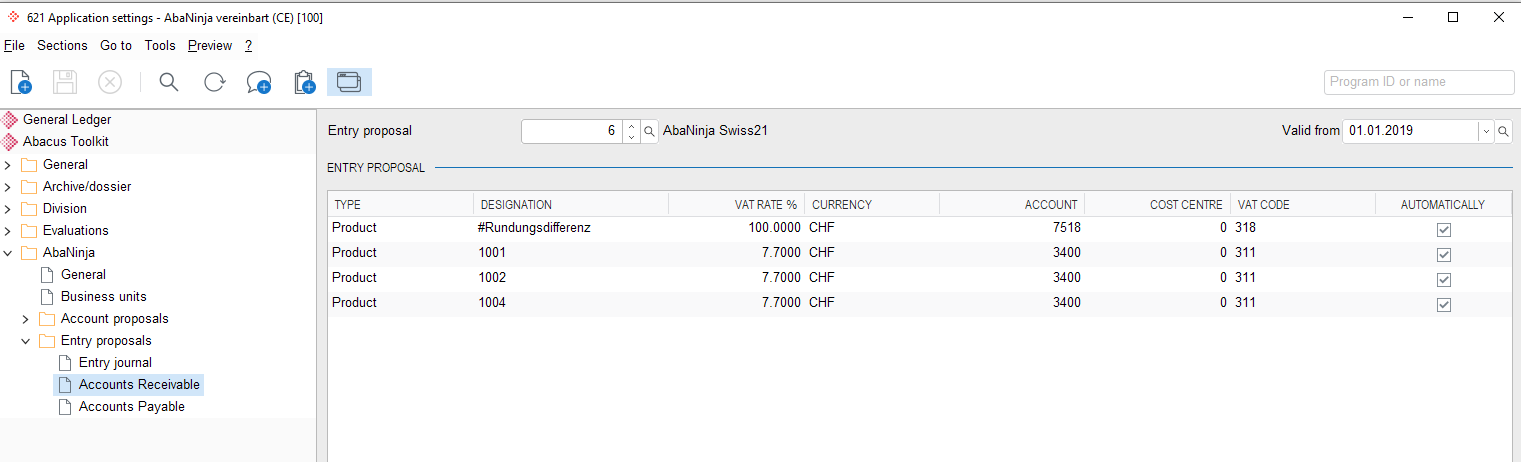Open the Go to menu

(x=116, y=45)
